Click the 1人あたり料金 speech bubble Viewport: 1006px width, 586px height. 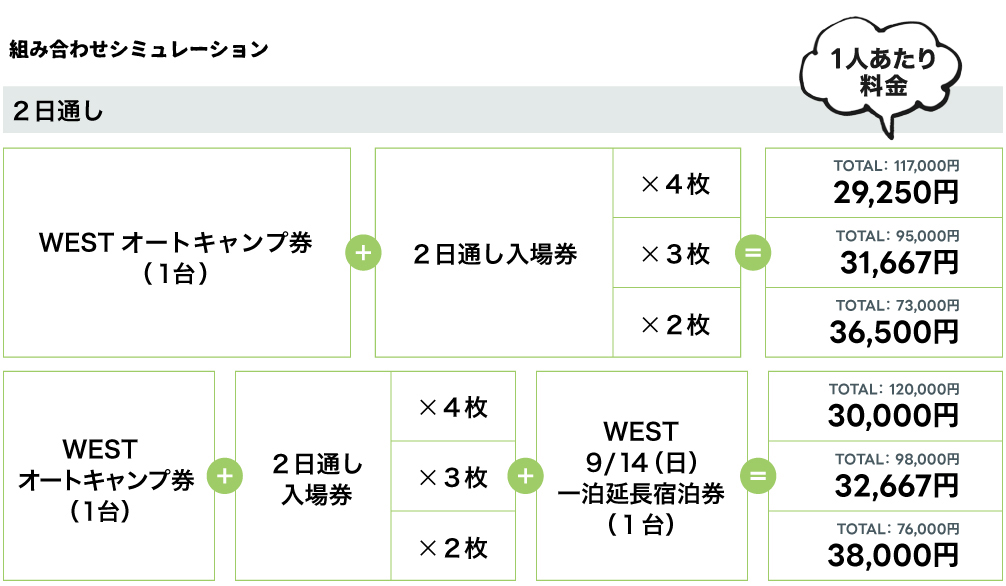(880, 76)
